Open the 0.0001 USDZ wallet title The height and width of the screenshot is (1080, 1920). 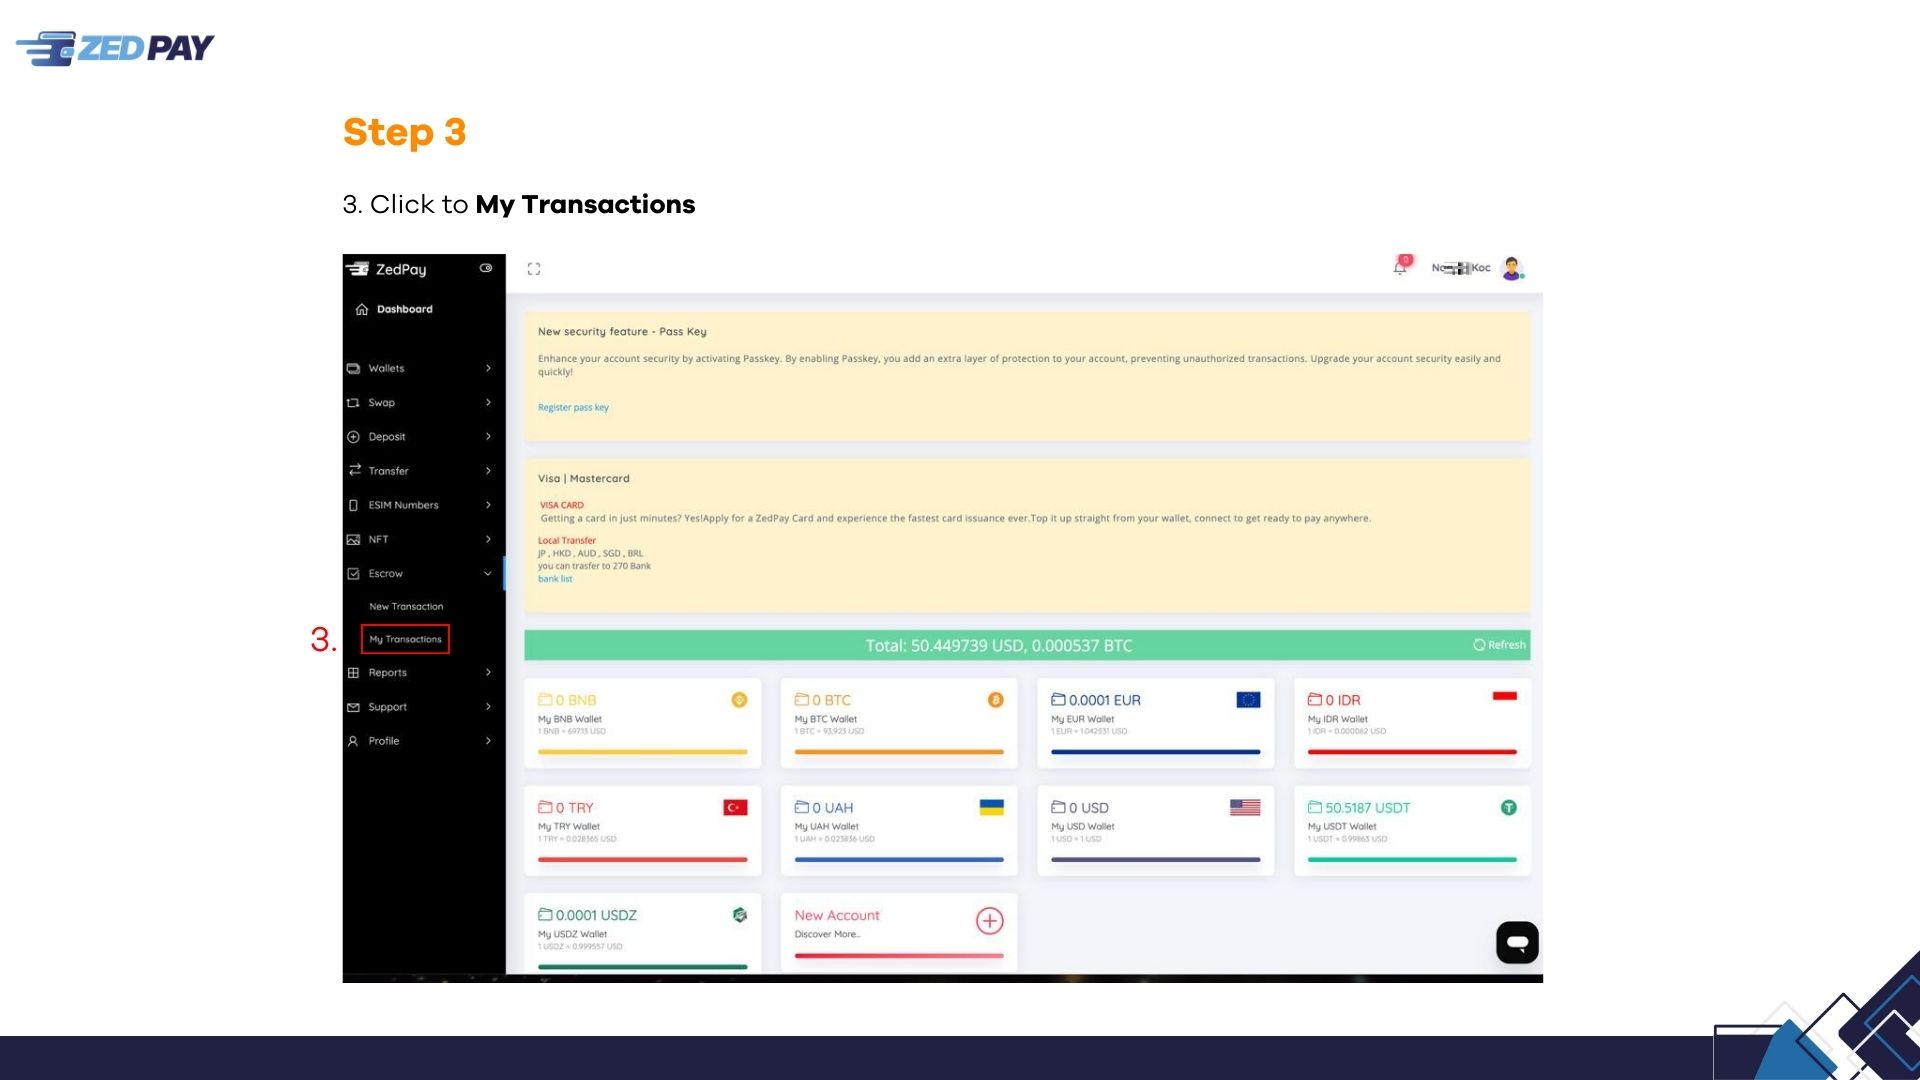click(587, 914)
